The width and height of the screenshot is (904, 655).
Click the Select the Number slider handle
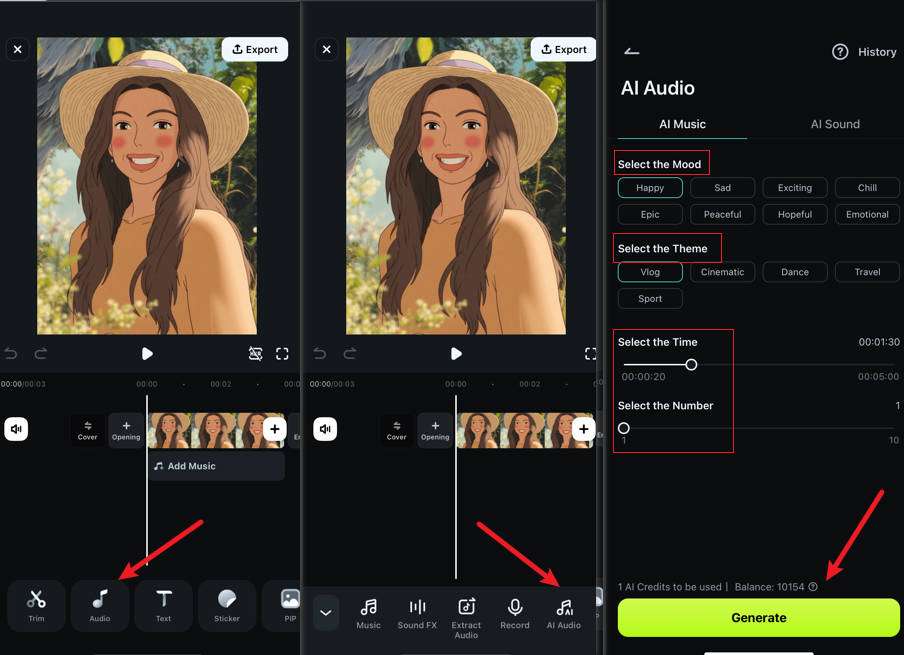pos(624,428)
